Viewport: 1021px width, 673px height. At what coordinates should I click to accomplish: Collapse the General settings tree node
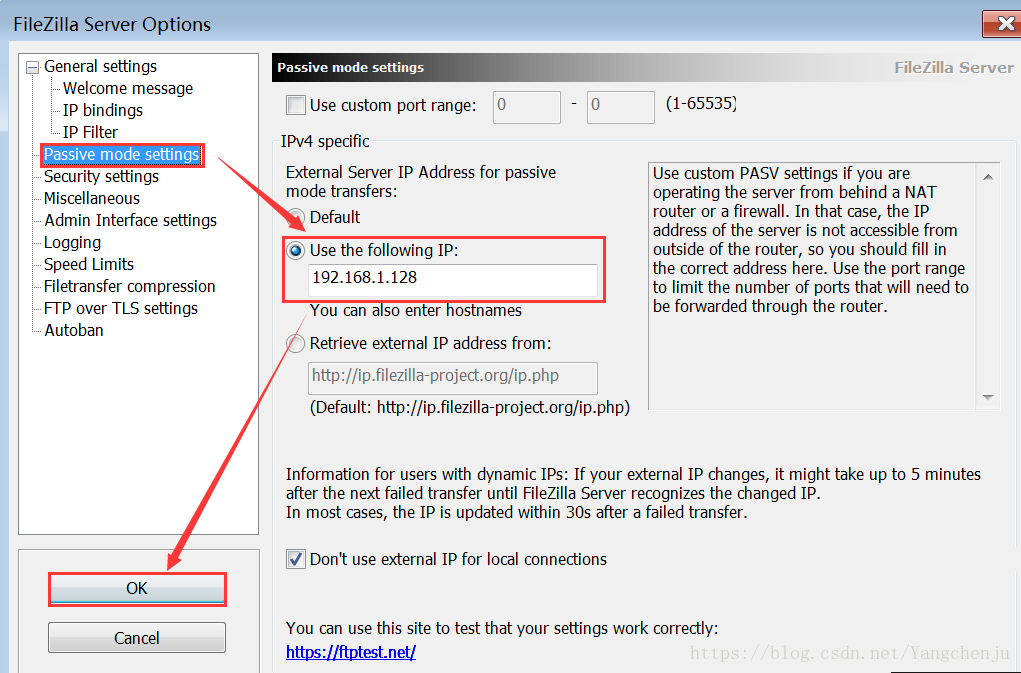tap(33, 67)
